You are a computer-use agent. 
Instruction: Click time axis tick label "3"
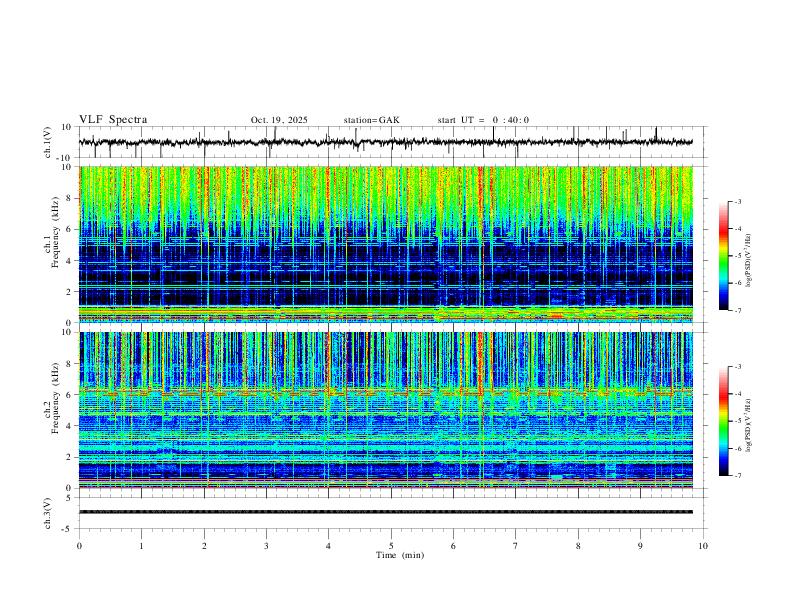click(x=266, y=546)
